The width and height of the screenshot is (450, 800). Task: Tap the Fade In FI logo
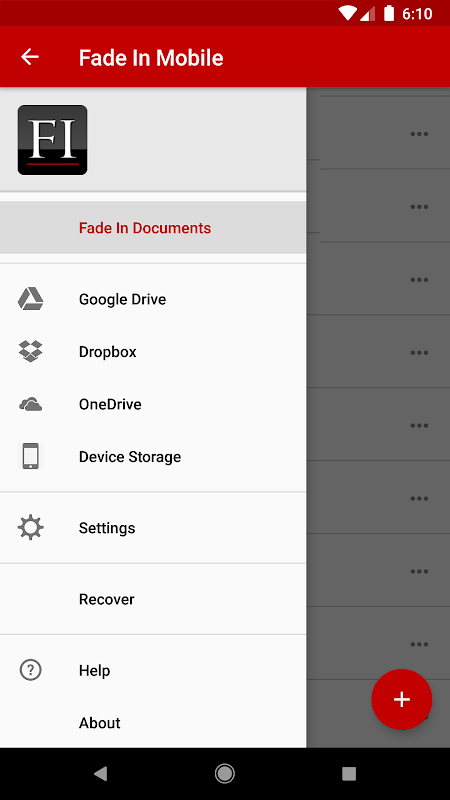(x=53, y=140)
